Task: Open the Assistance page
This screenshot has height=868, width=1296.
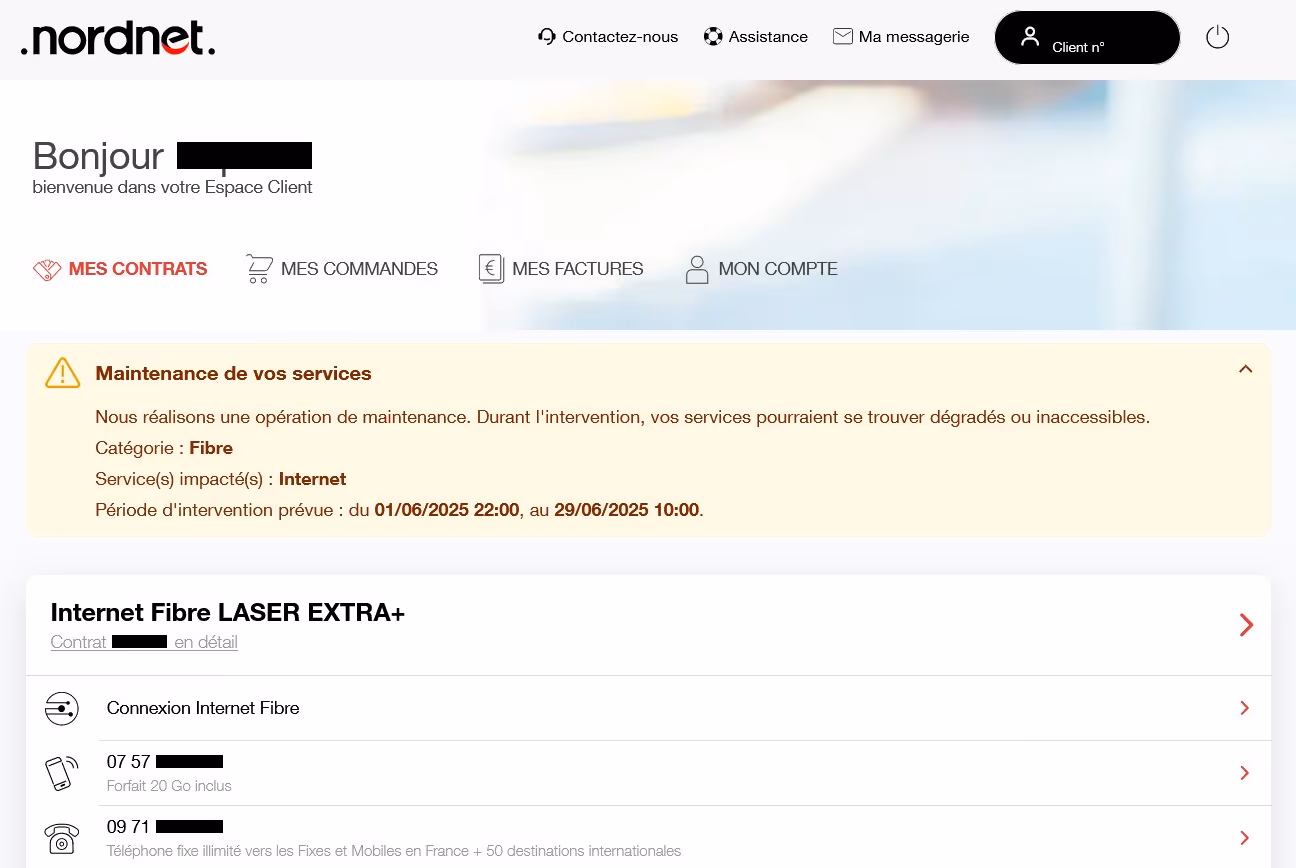Action: click(768, 37)
